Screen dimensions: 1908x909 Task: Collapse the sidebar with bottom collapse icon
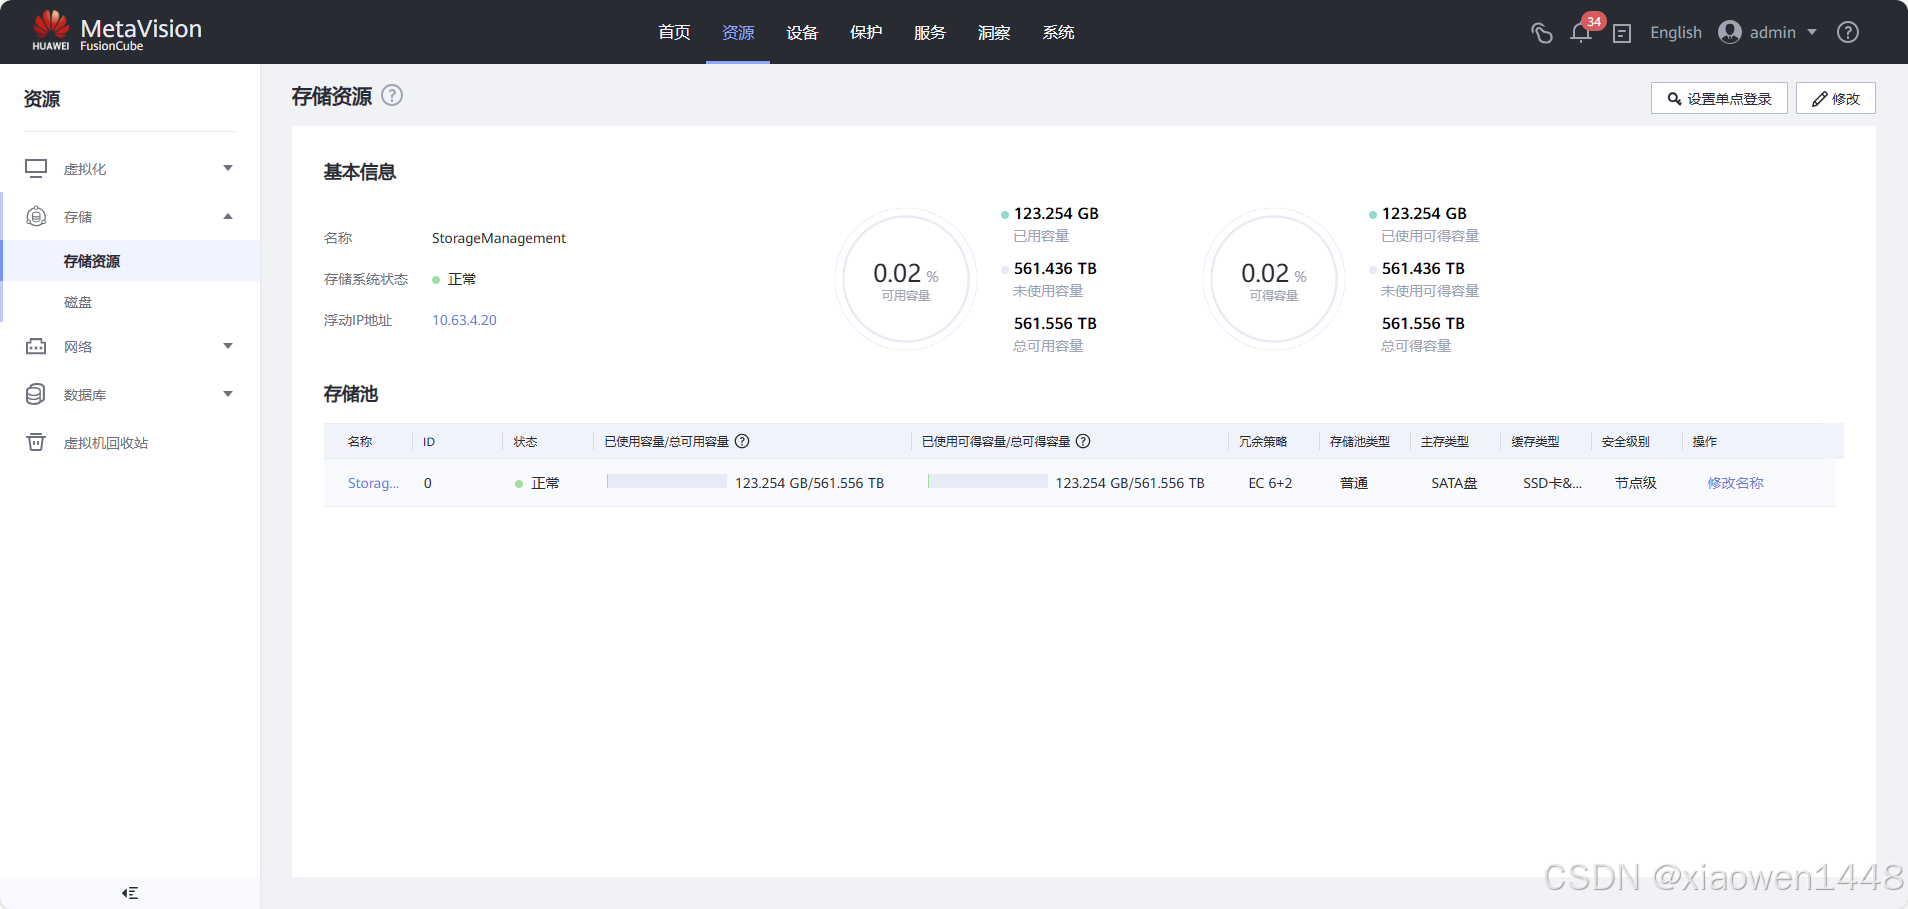(130, 893)
